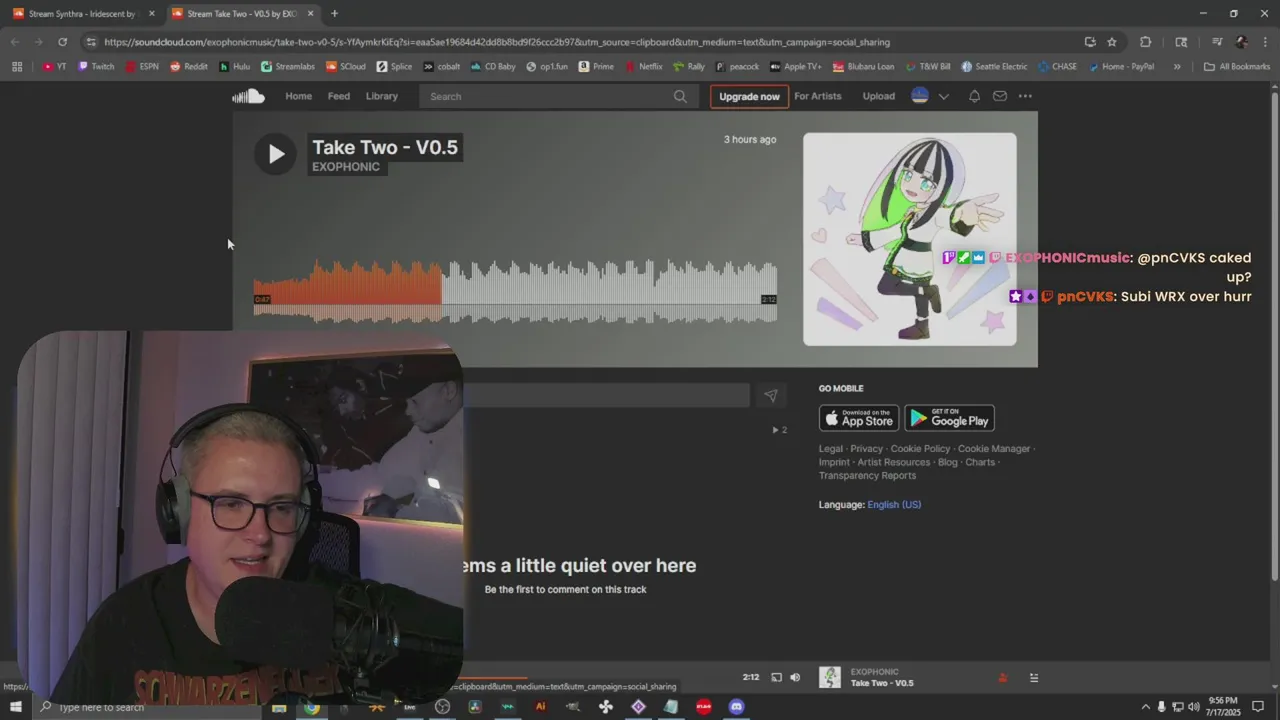Open the CHASE bookmark
Viewport: 1280px width, 720px height.
1057,67
